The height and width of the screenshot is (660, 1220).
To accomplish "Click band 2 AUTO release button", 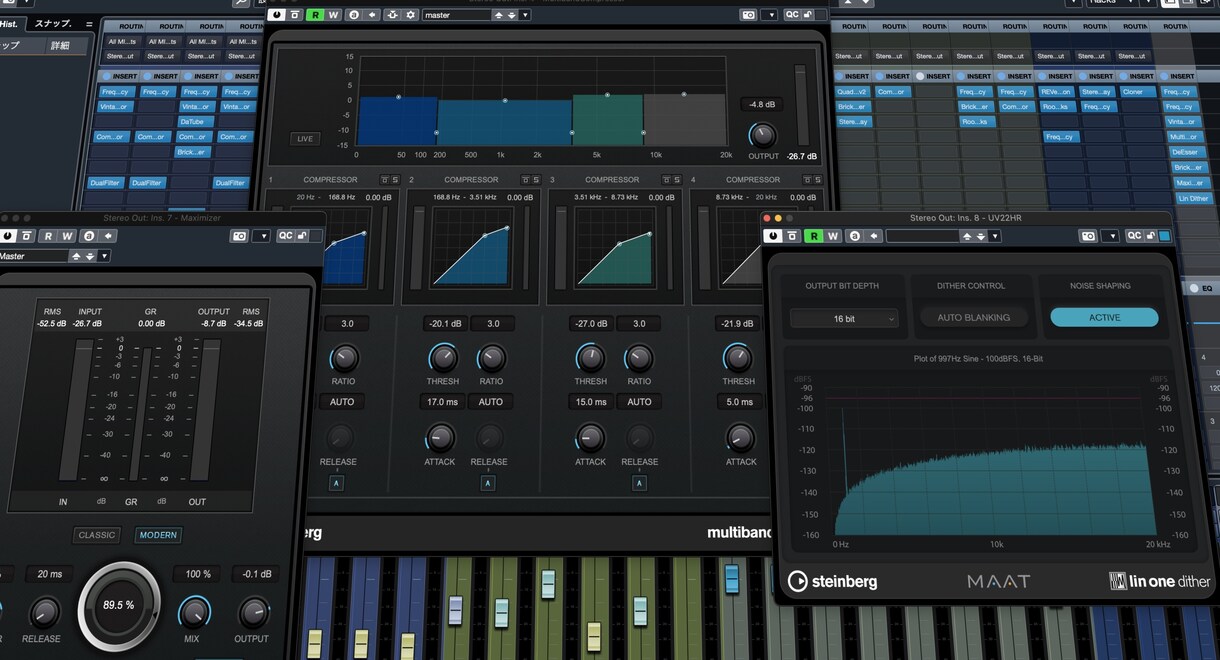I will (x=491, y=402).
